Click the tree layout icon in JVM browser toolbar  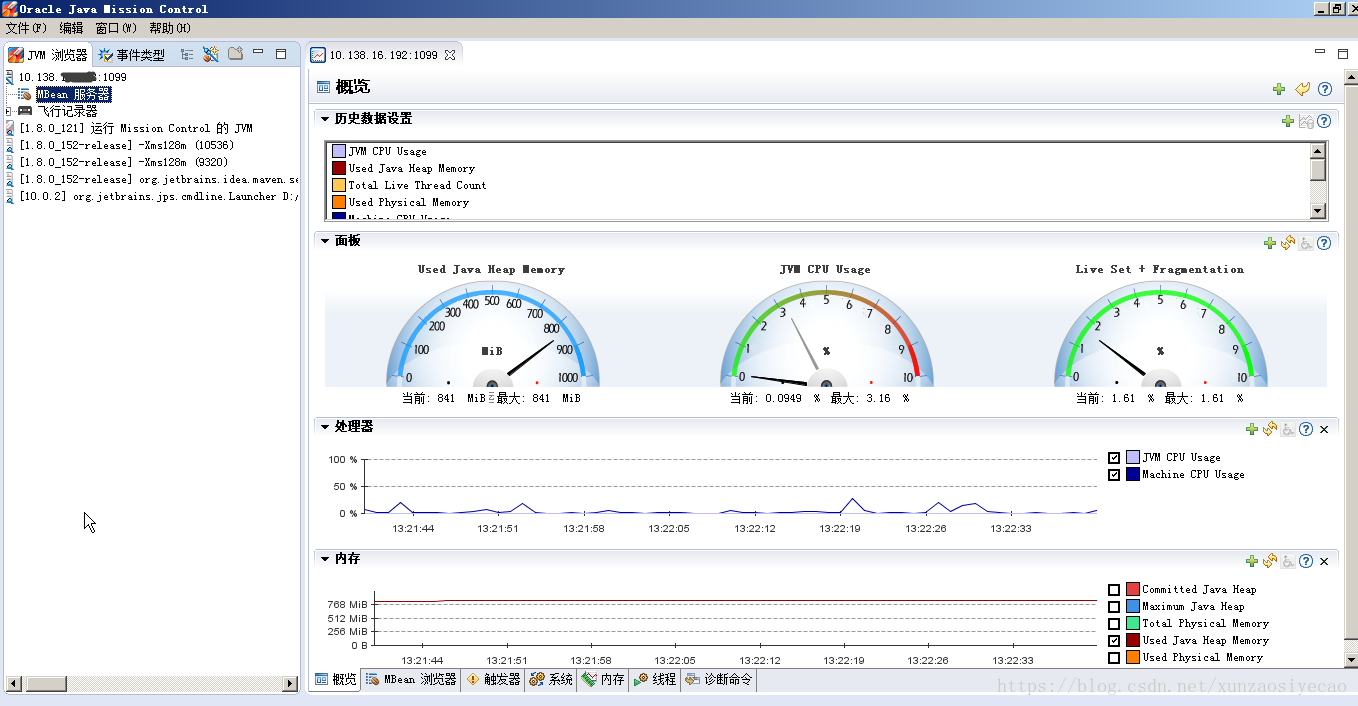tap(187, 55)
